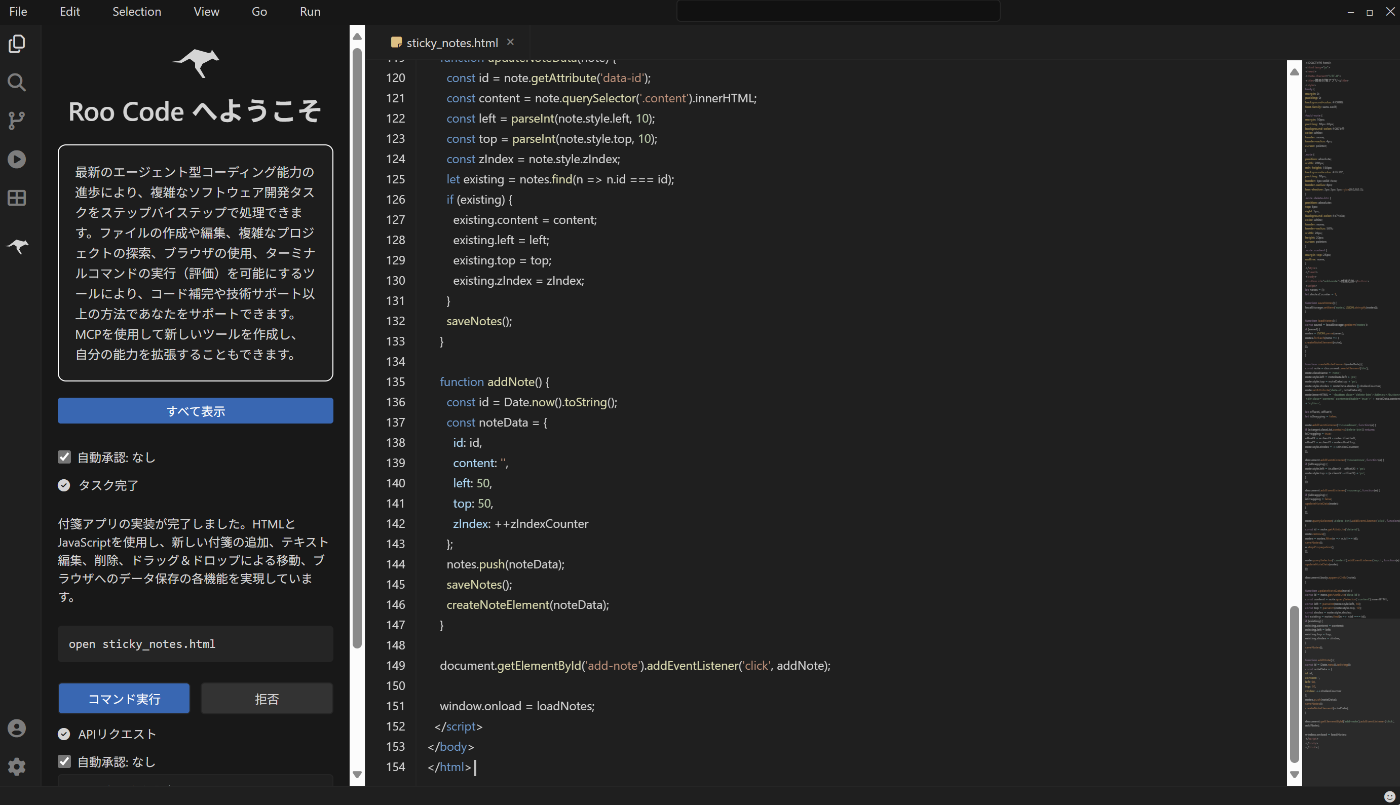Click line number 149
The height and width of the screenshot is (805, 1400).
(394, 666)
